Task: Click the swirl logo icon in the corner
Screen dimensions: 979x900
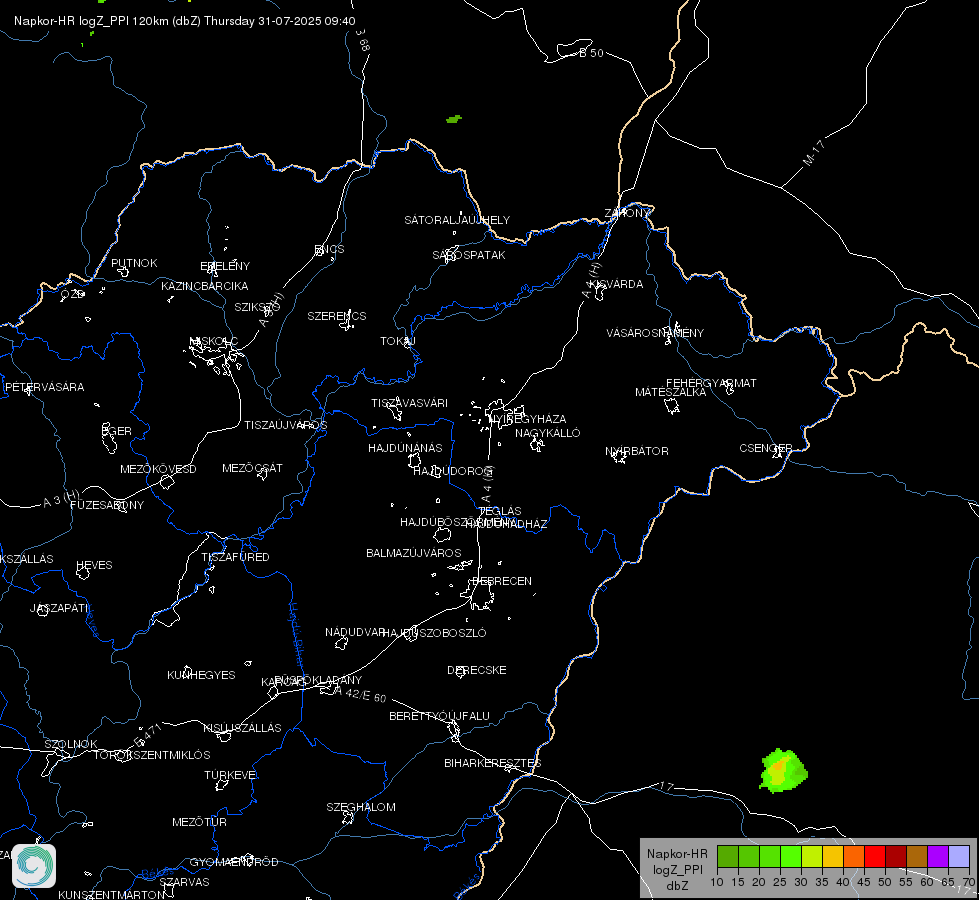Action: pyautogui.click(x=34, y=866)
